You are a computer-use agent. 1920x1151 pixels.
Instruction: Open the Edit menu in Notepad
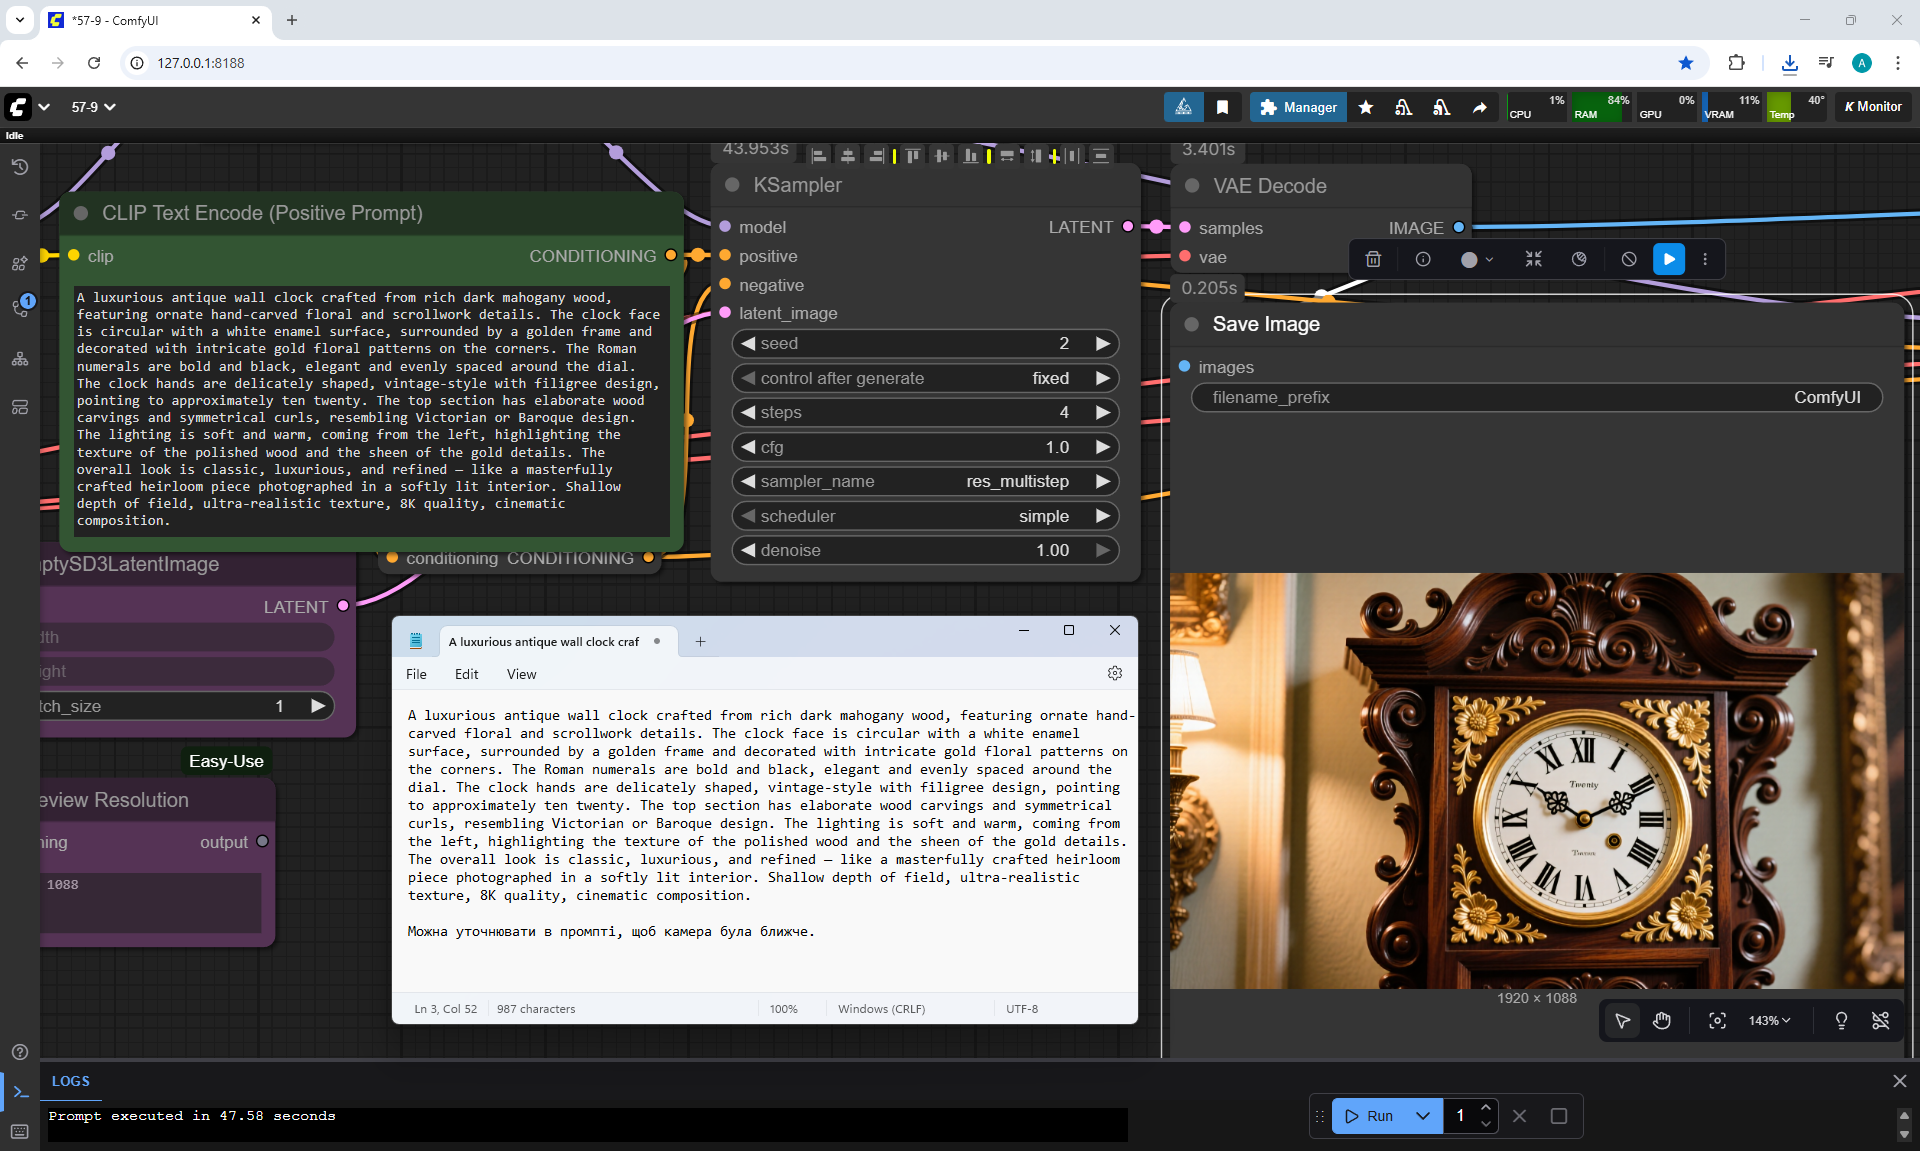tap(466, 674)
